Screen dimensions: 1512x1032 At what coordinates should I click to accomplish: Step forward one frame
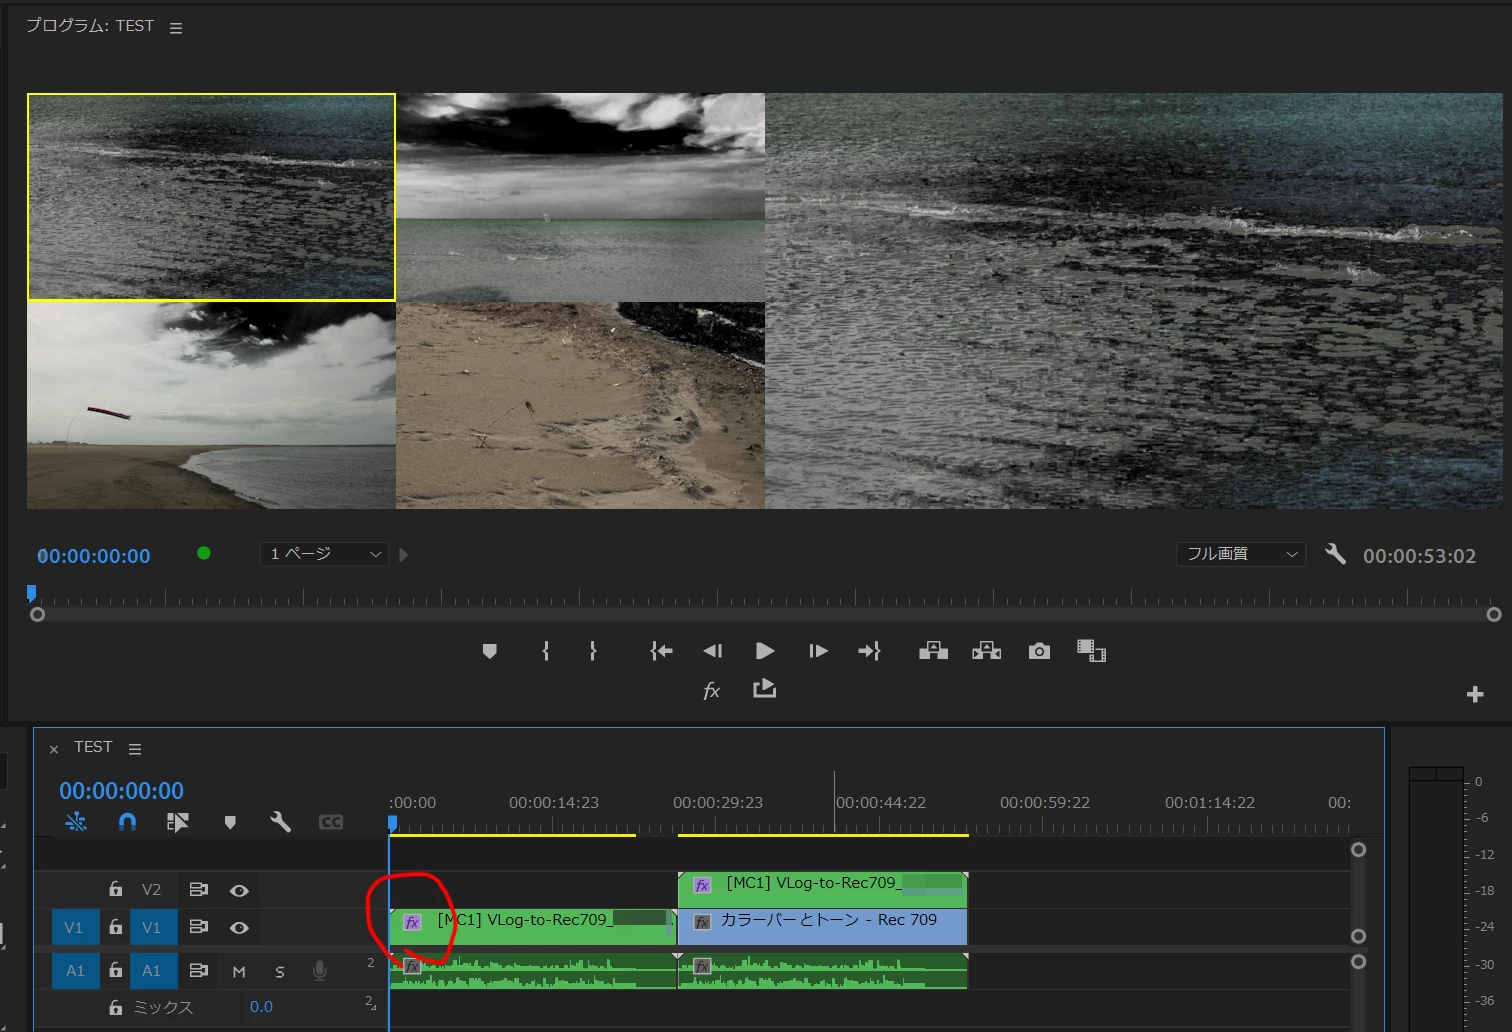[818, 651]
